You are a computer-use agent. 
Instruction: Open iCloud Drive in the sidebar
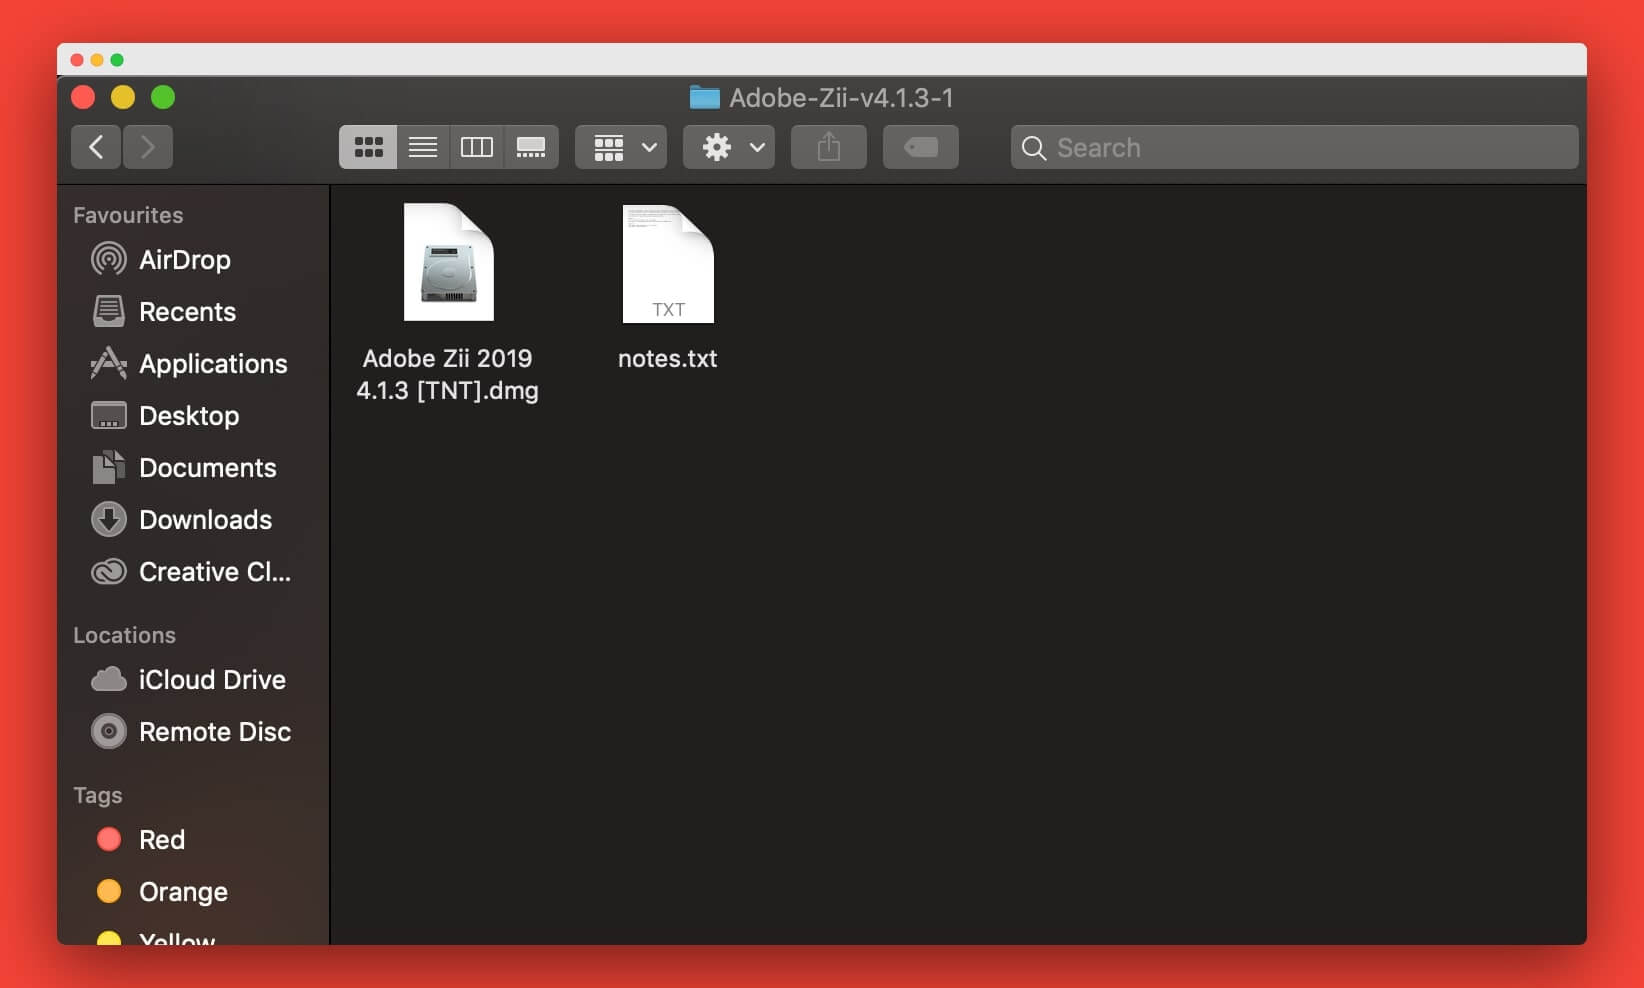tap(212, 680)
